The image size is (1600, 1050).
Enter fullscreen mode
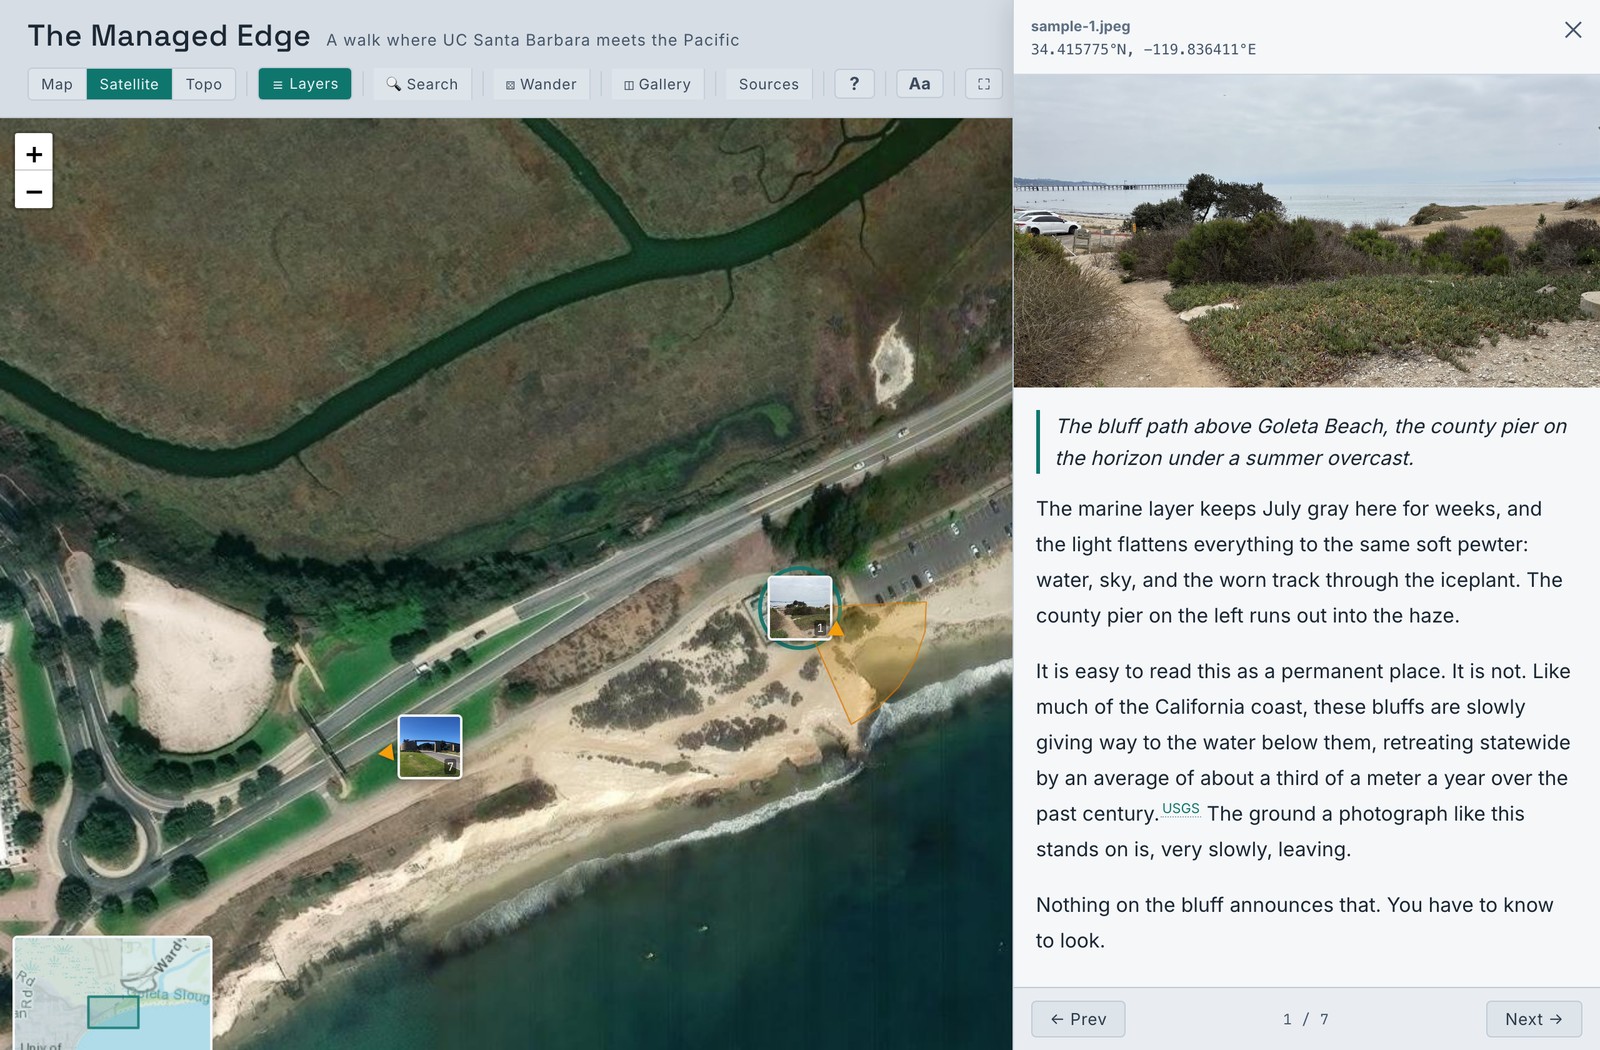984,84
